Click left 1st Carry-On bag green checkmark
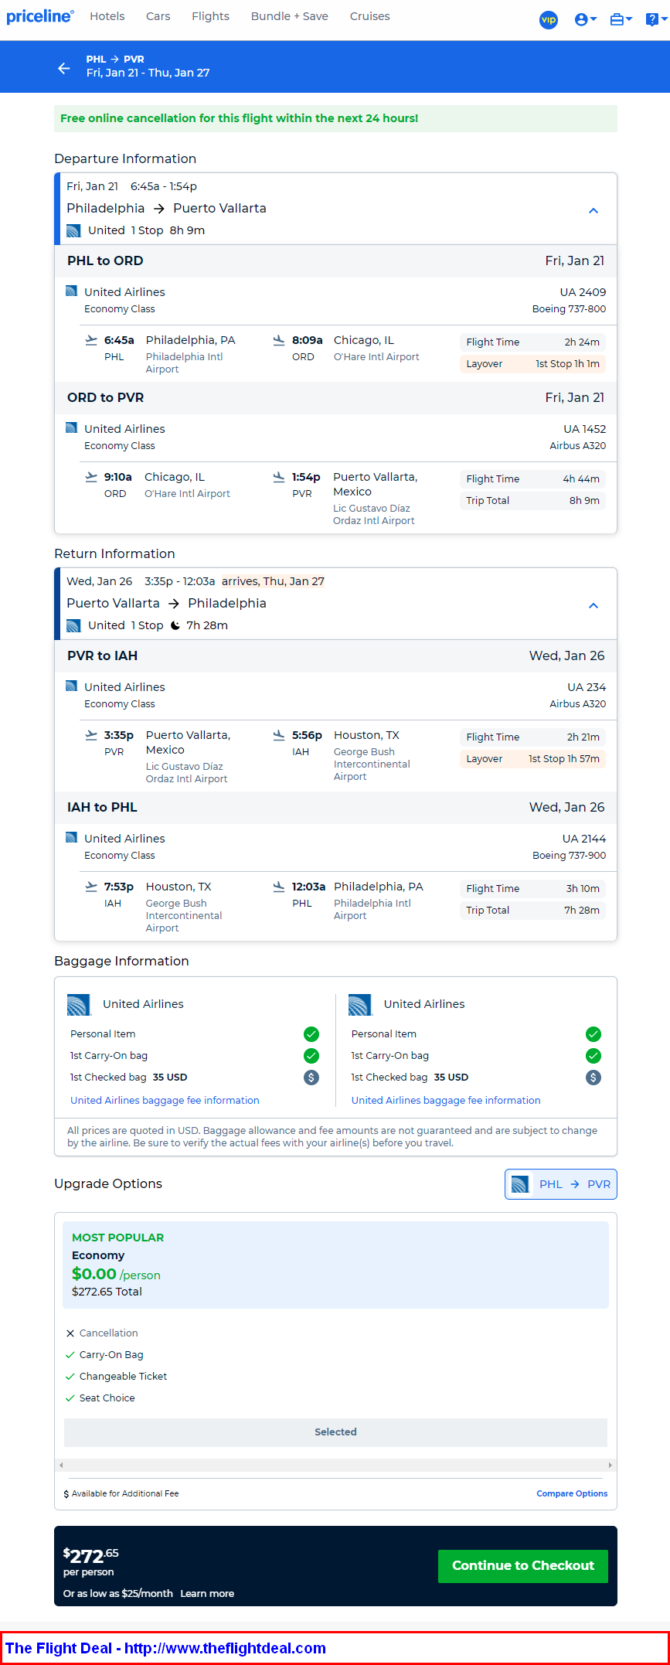 [311, 1056]
